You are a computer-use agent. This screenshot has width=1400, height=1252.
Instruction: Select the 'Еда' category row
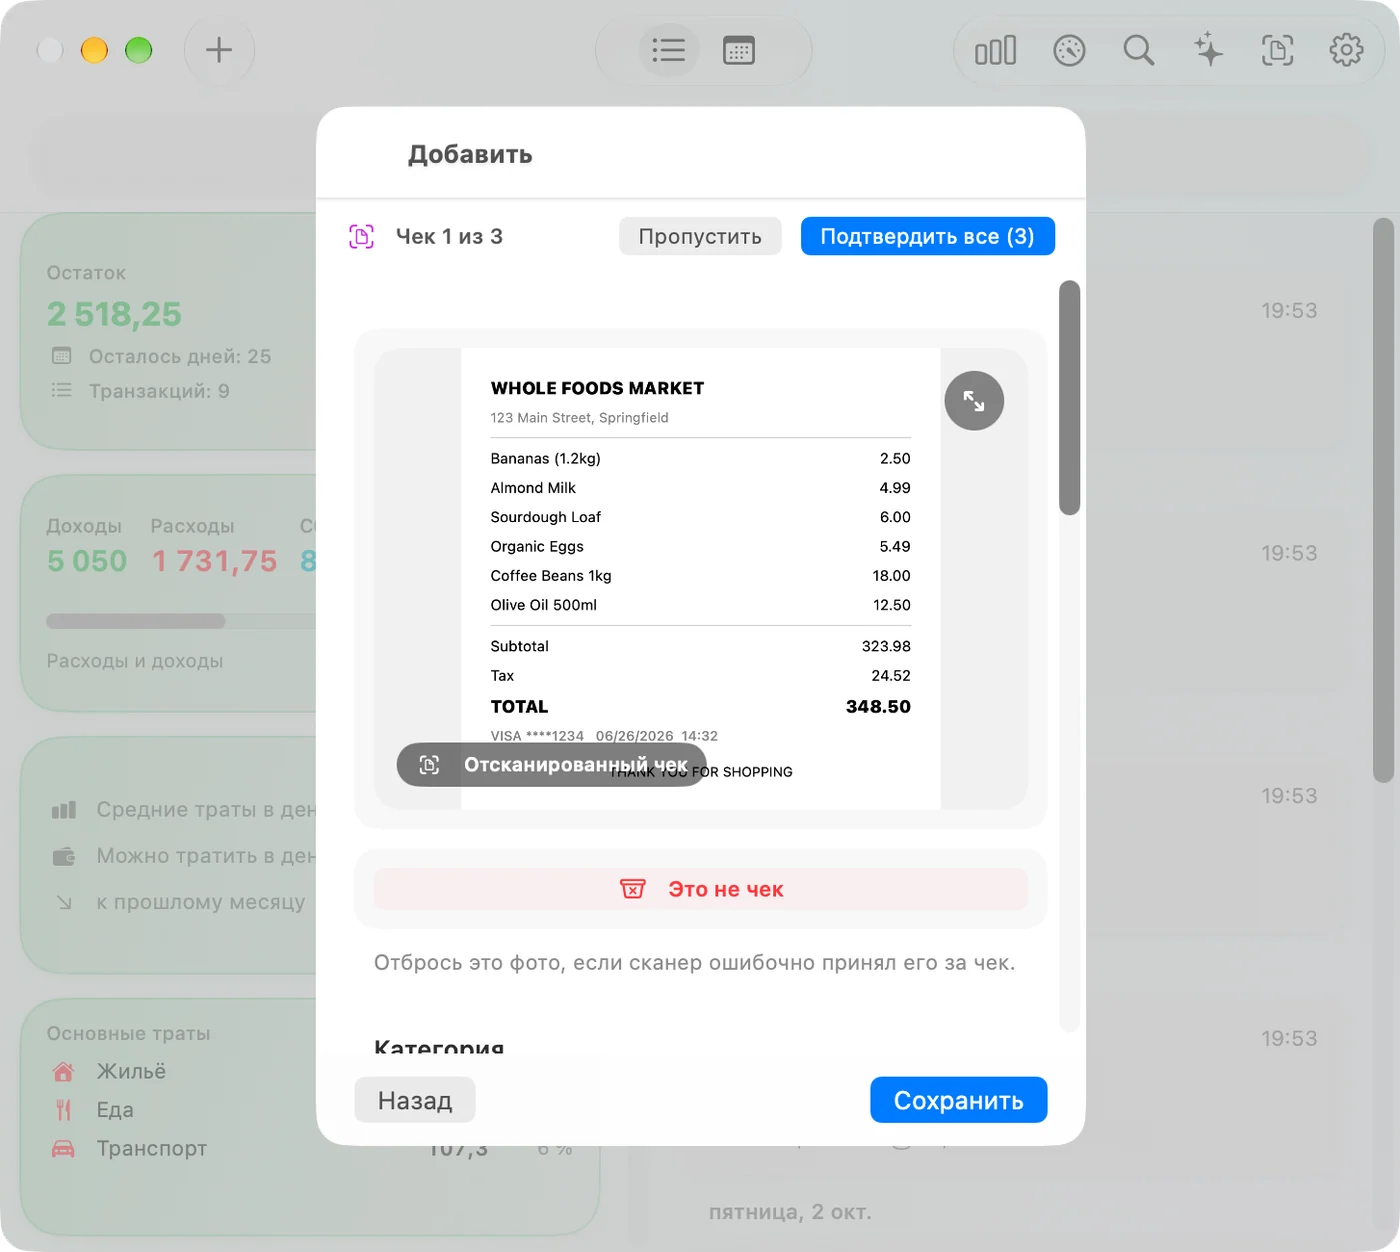[180, 1110]
